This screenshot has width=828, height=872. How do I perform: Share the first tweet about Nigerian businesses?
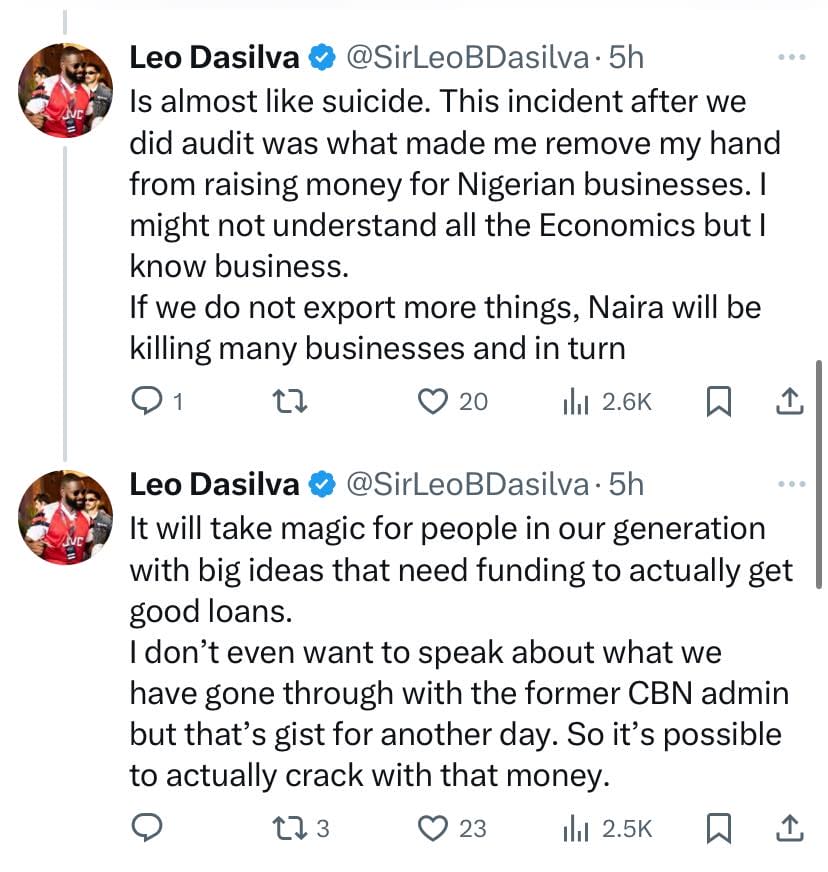789,401
